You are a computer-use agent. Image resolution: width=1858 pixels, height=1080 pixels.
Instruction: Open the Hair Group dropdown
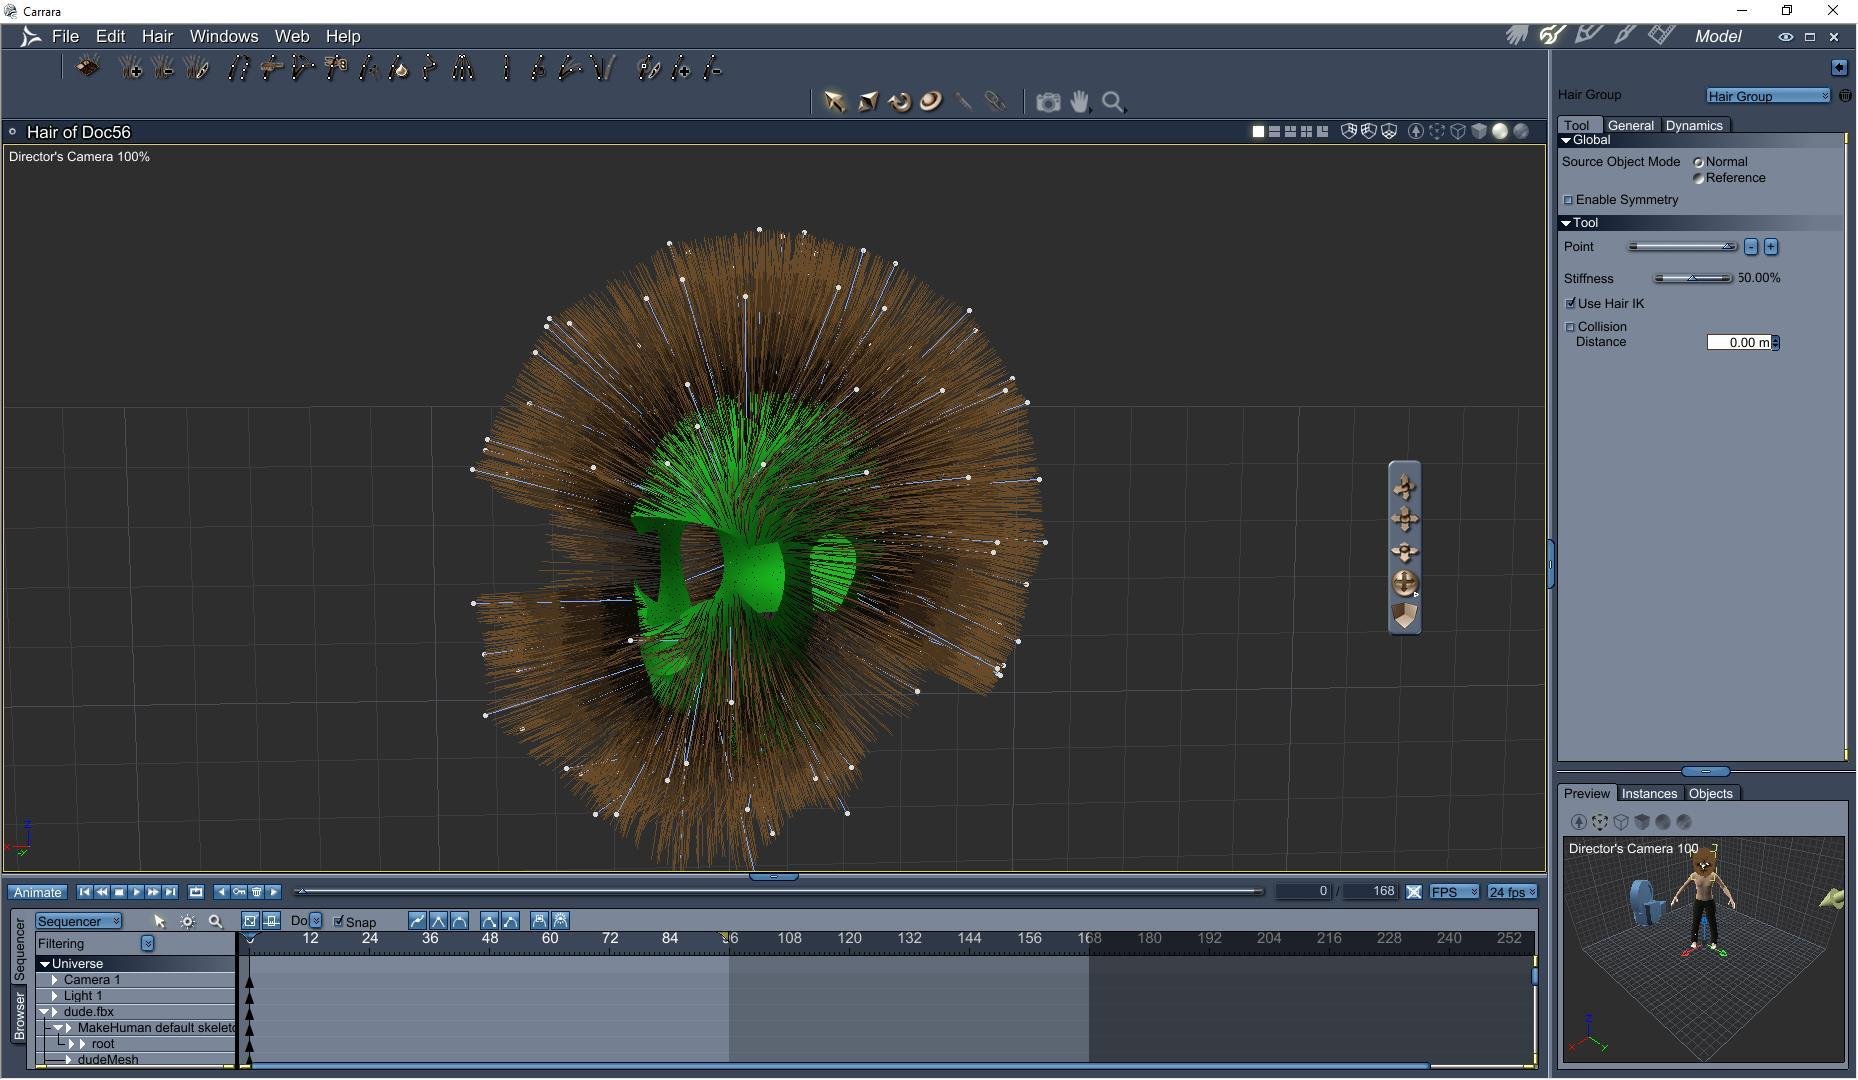(1767, 96)
